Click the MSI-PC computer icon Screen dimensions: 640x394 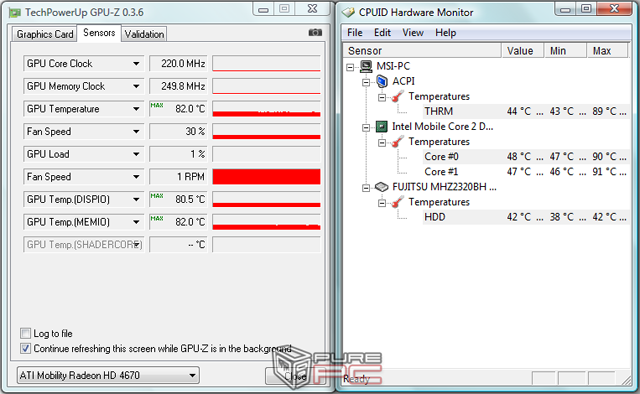366,66
